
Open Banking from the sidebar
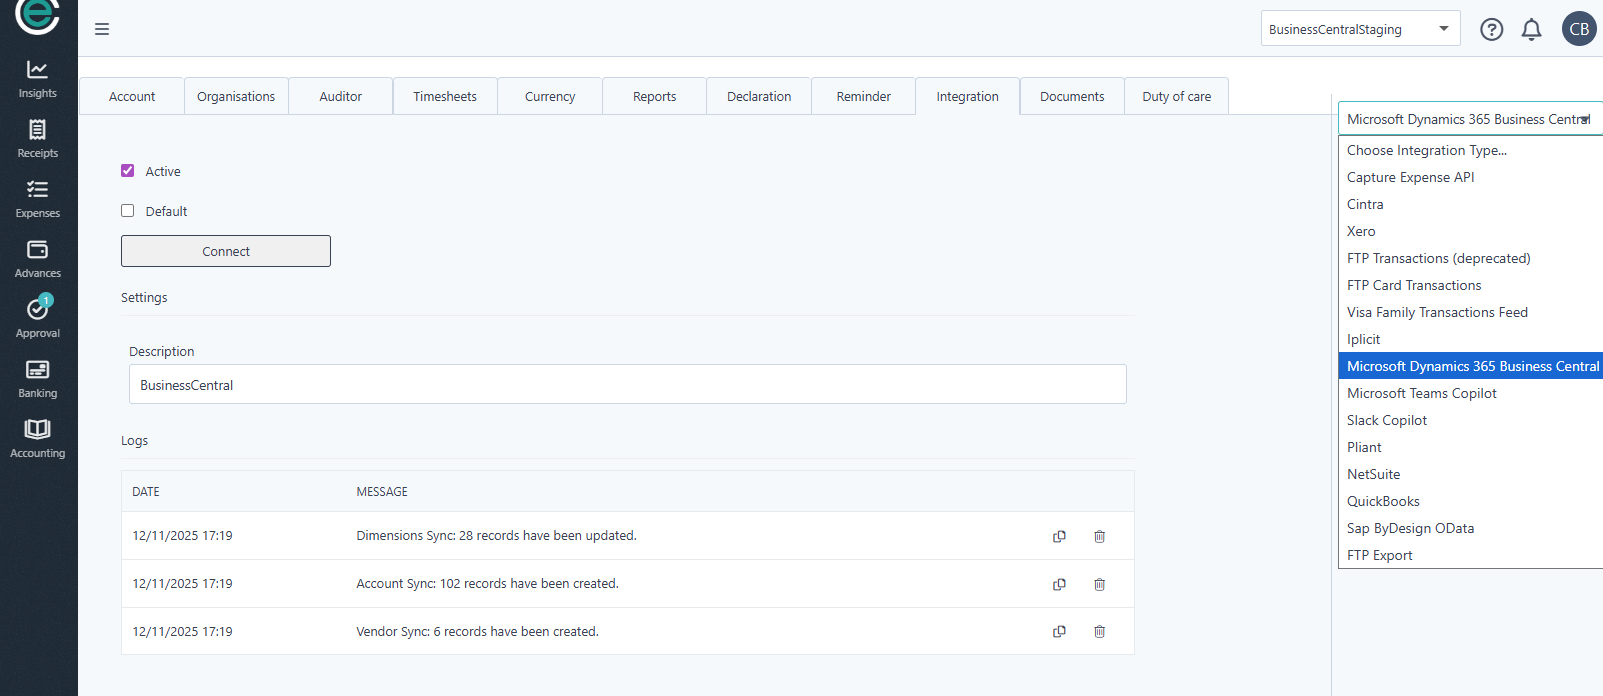38,379
